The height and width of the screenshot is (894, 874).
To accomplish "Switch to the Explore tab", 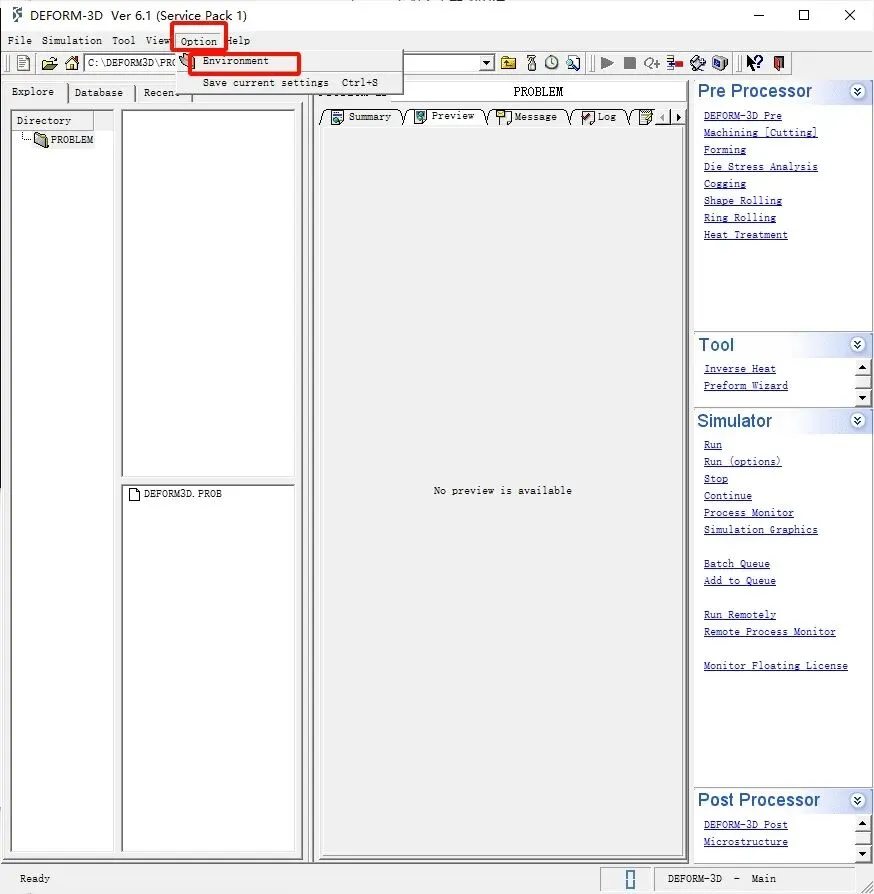I will click(x=33, y=92).
